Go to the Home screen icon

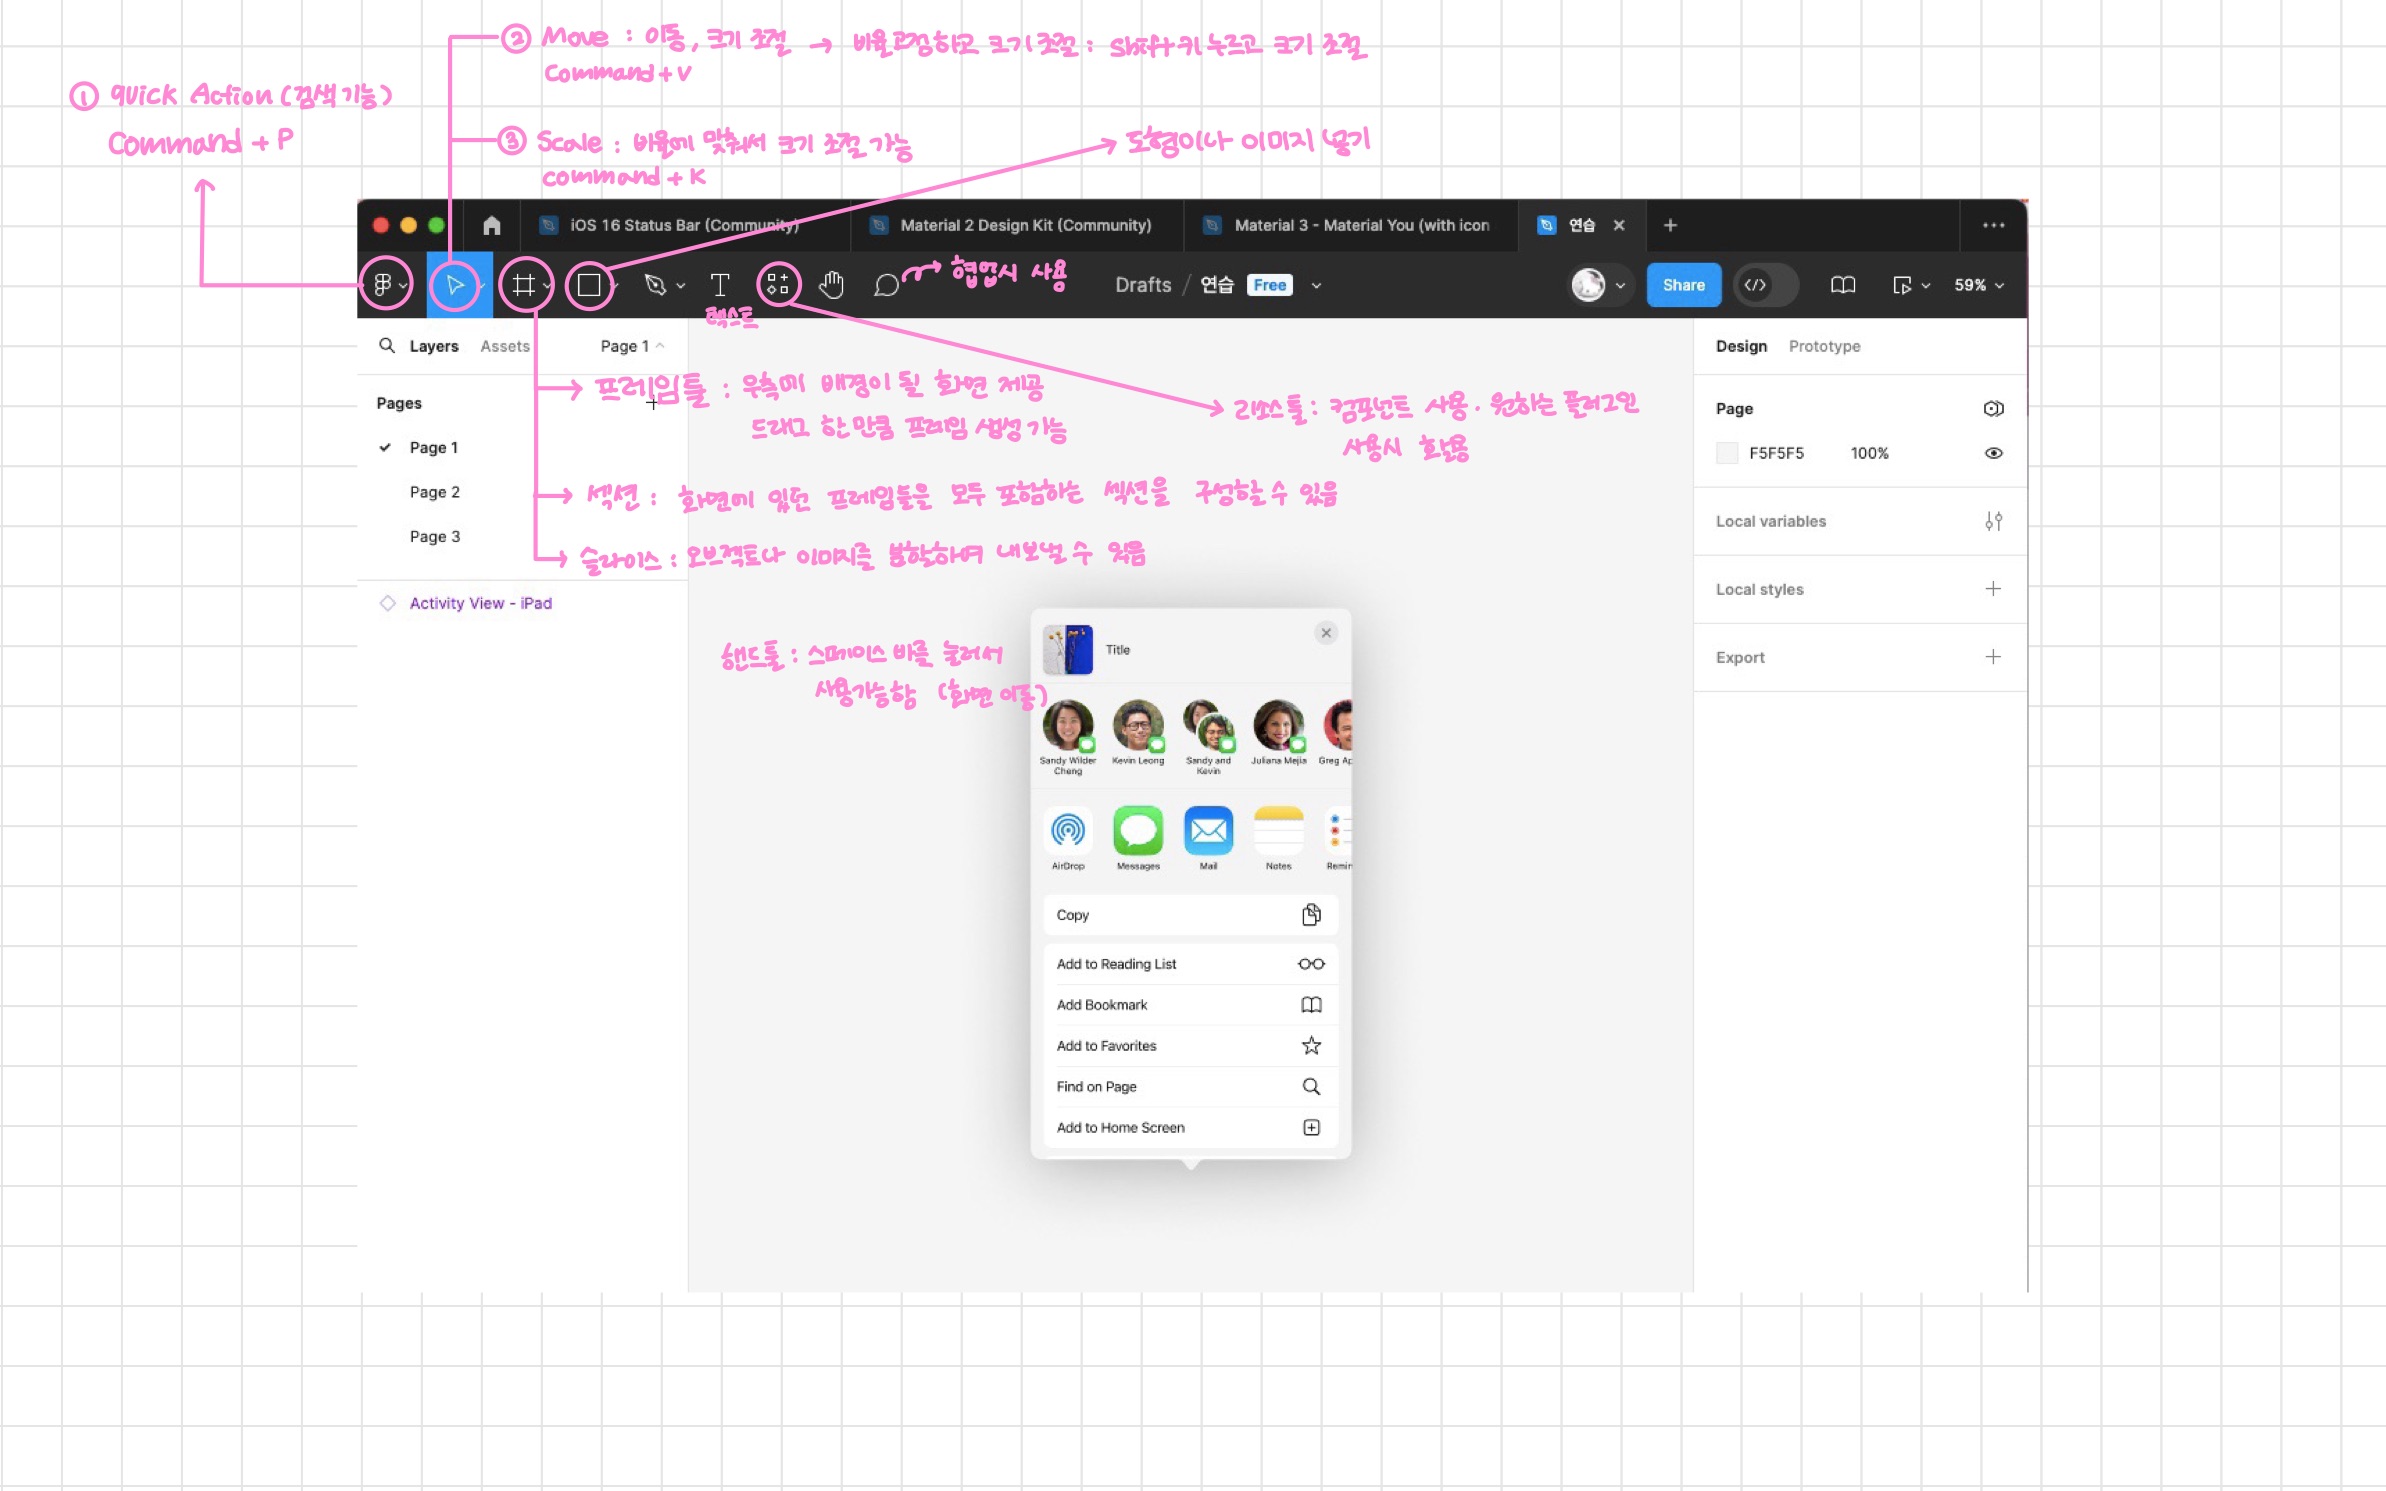491,225
